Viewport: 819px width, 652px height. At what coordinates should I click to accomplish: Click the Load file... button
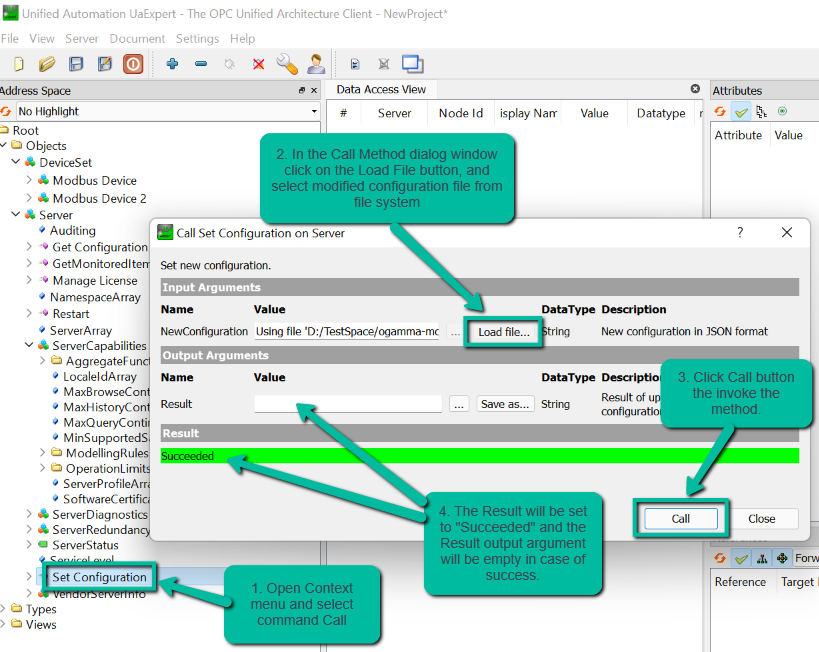point(504,332)
